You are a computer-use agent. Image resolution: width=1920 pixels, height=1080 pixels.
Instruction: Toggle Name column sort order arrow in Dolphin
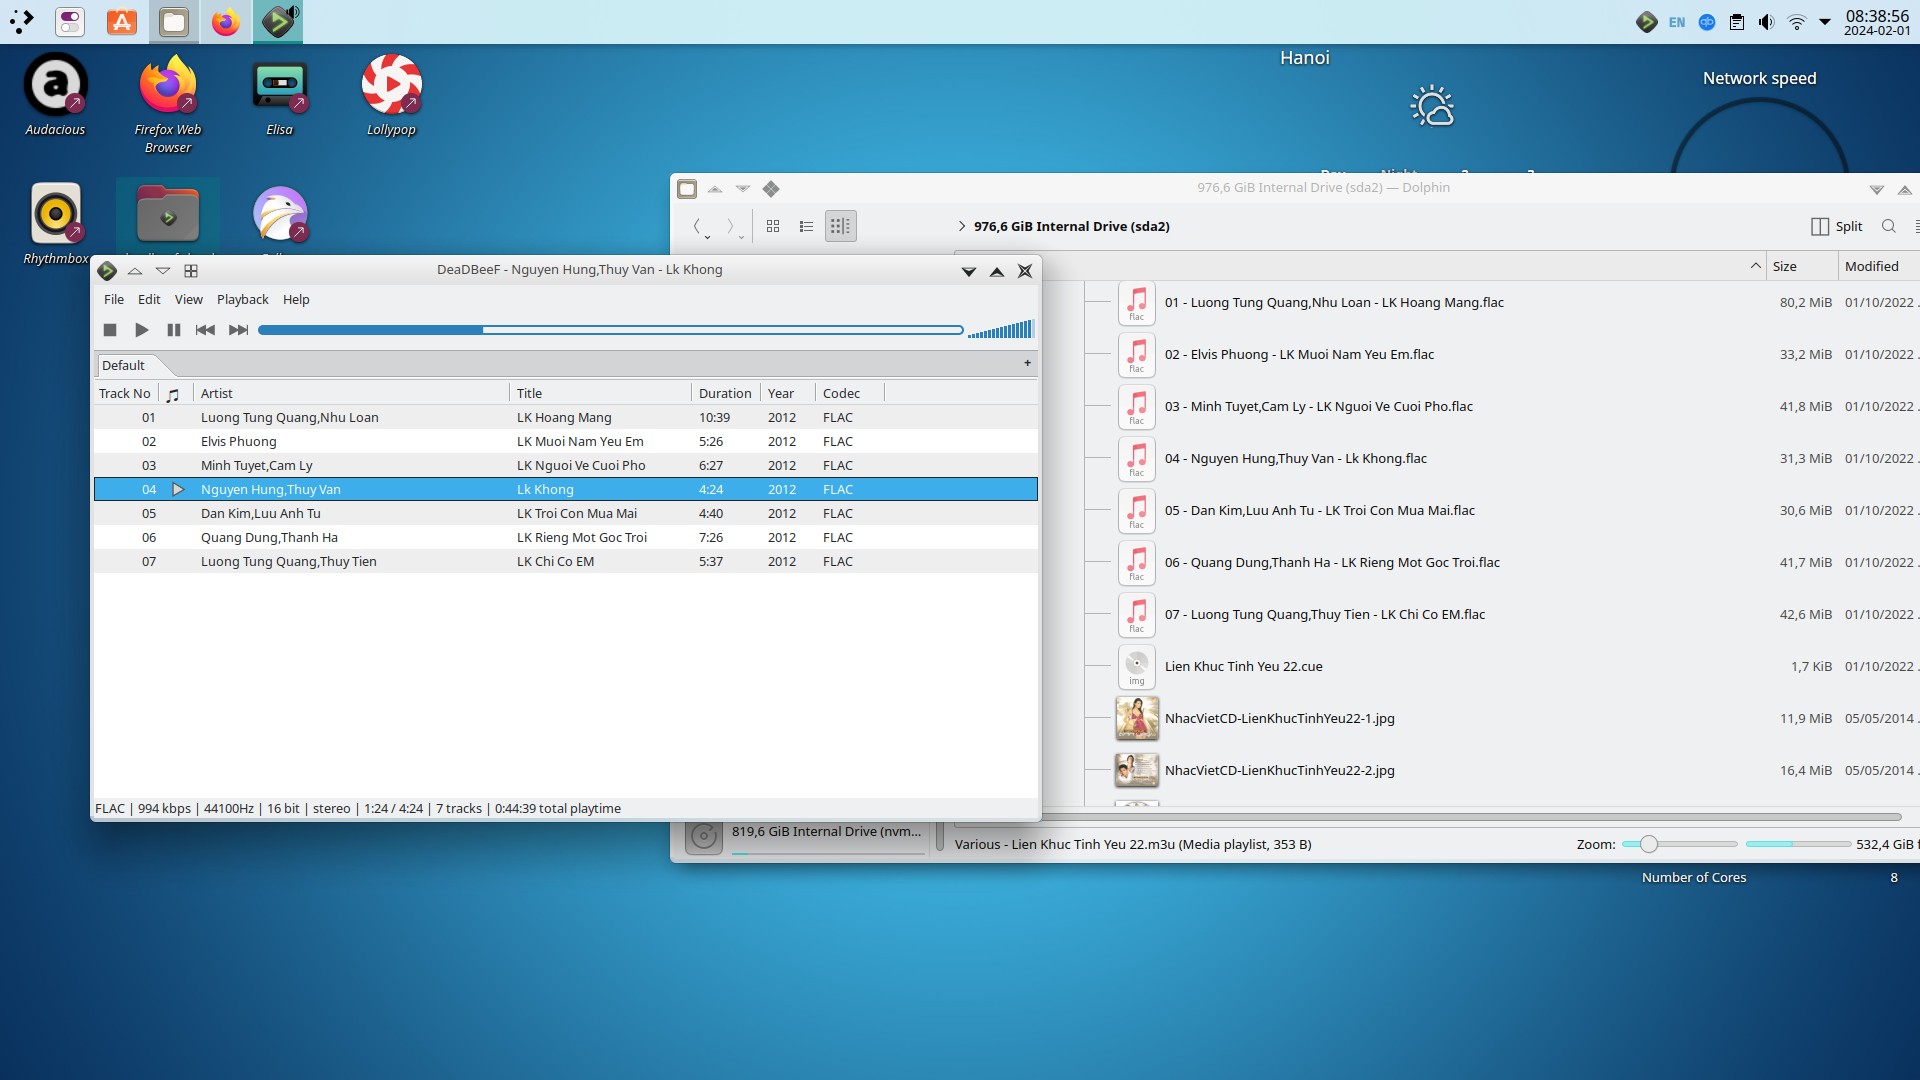pos(1755,266)
